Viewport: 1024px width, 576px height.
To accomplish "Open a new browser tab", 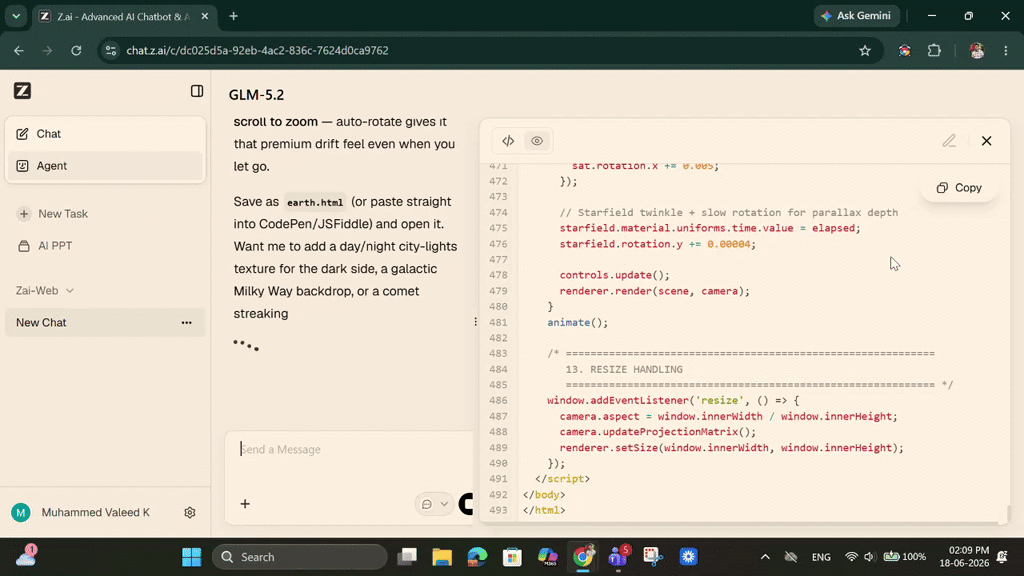I will [233, 16].
